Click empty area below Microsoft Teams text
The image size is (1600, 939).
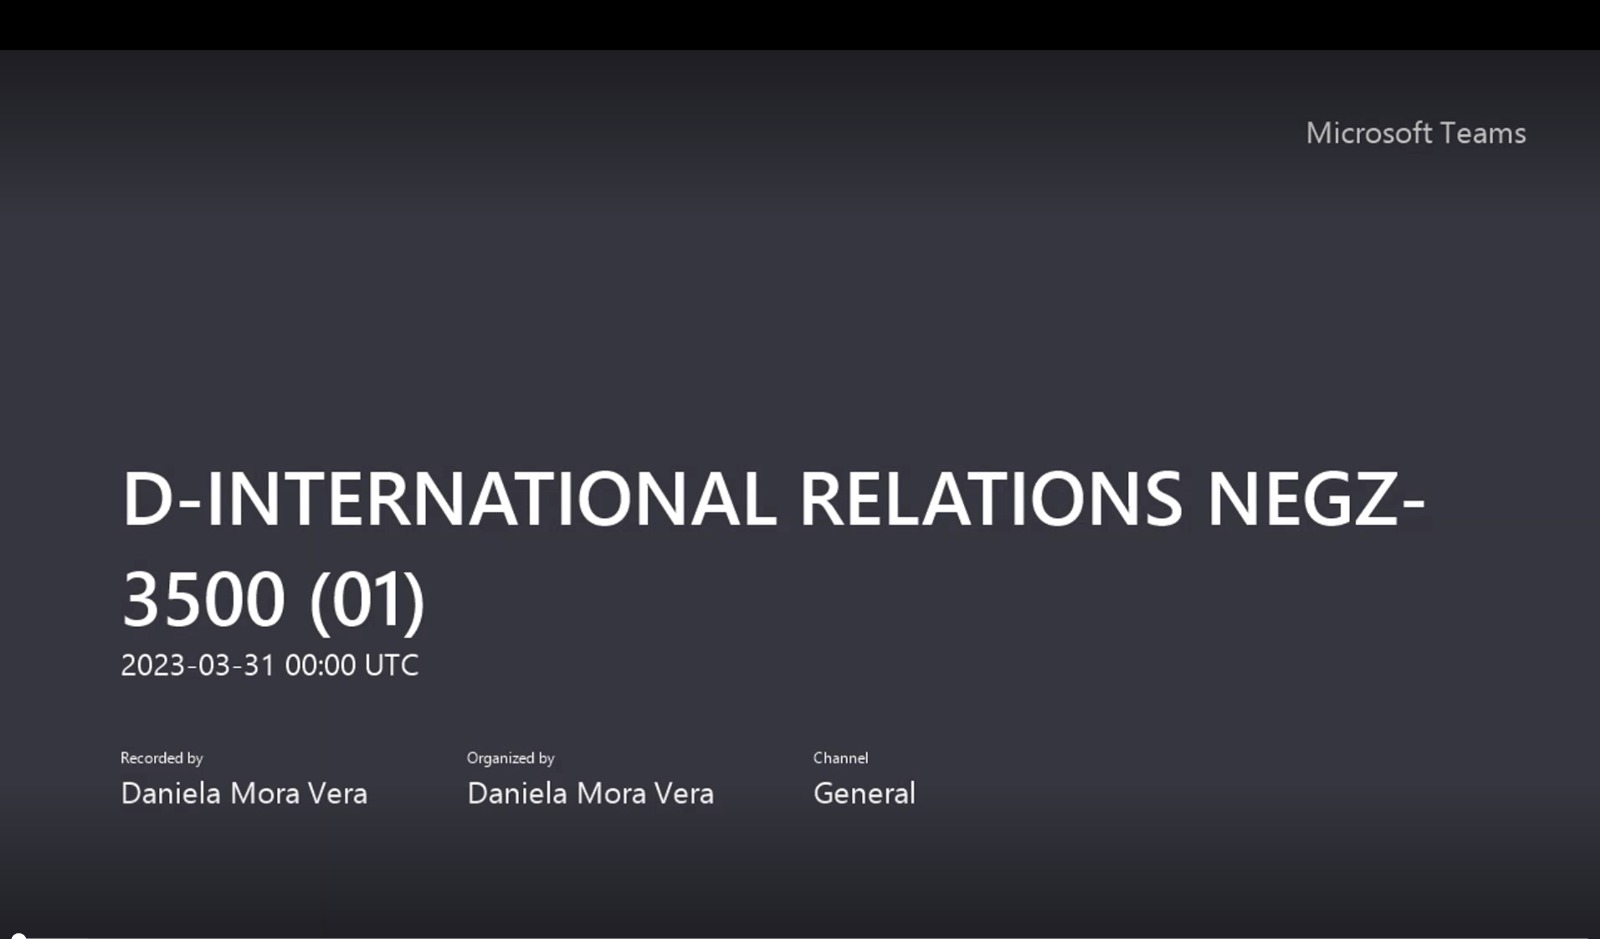1415,250
